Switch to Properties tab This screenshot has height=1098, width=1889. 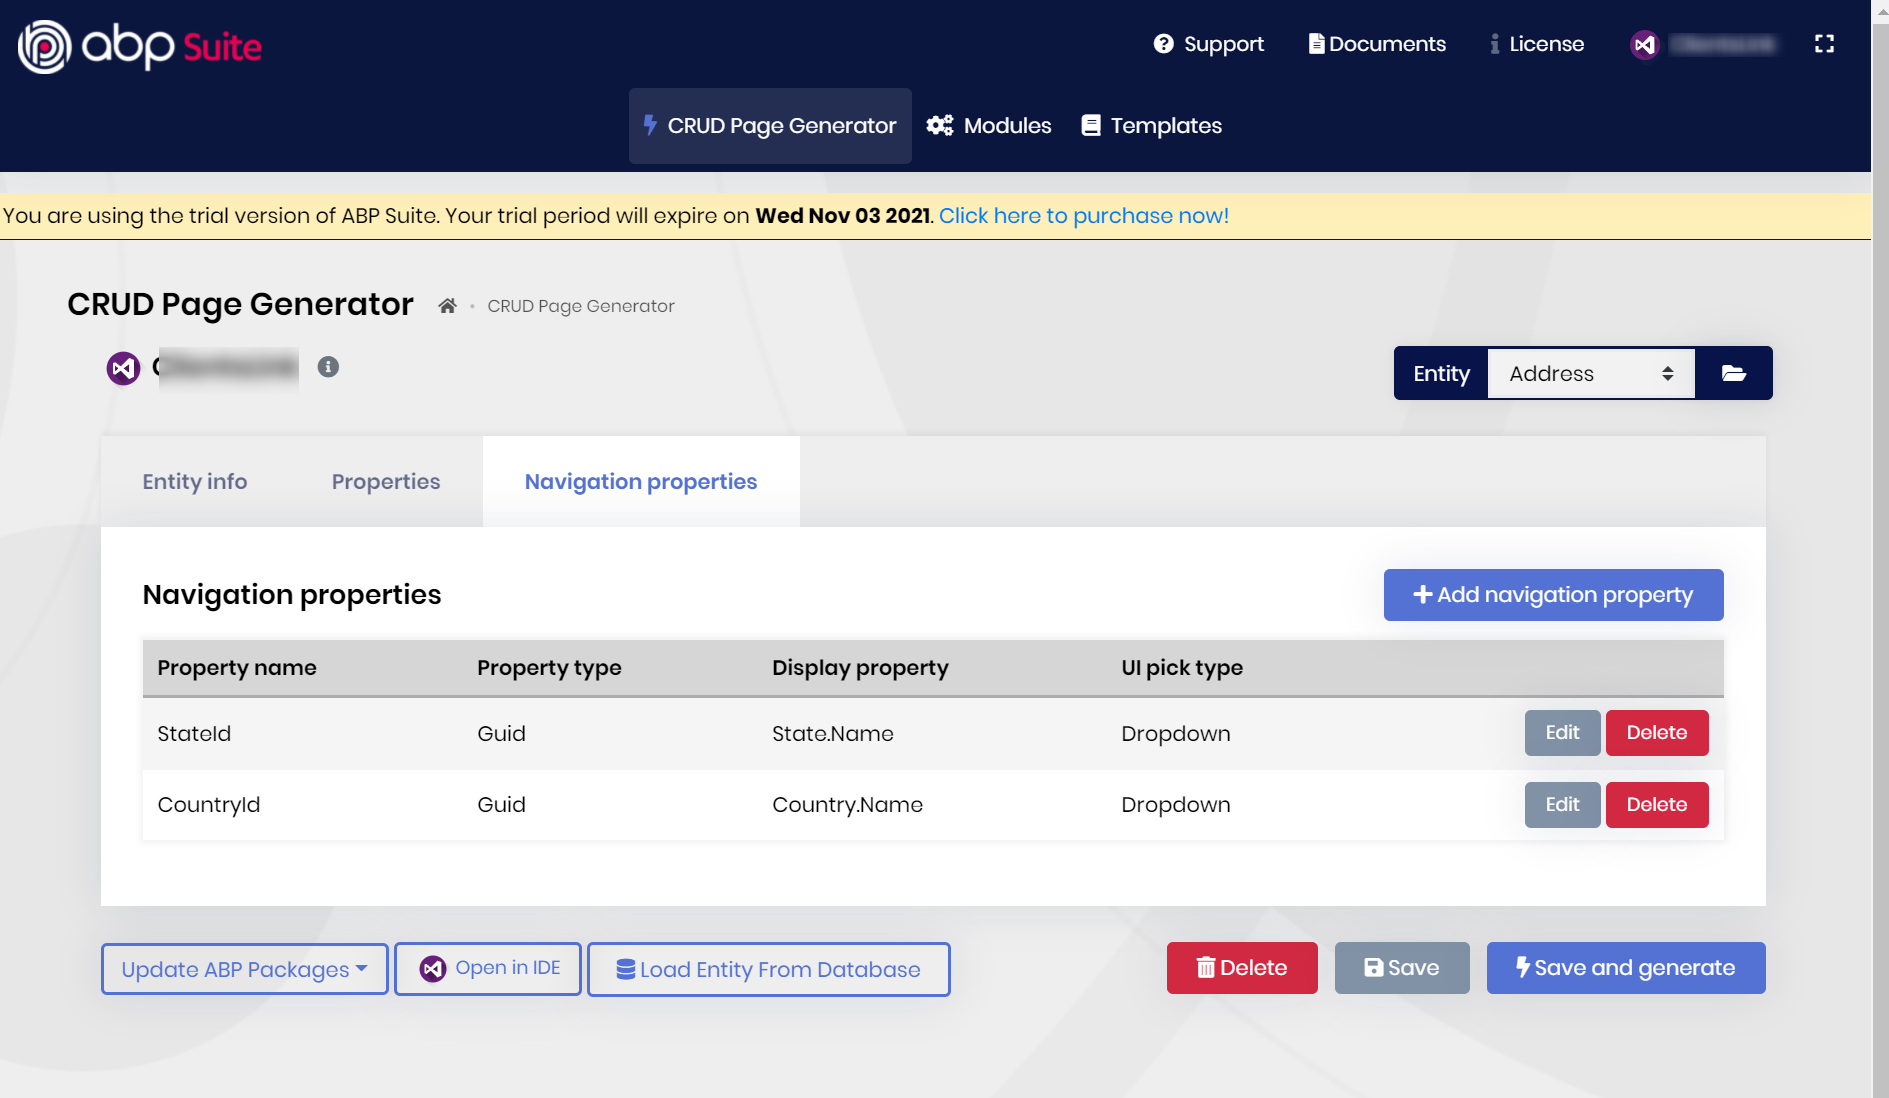tap(386, 482)
